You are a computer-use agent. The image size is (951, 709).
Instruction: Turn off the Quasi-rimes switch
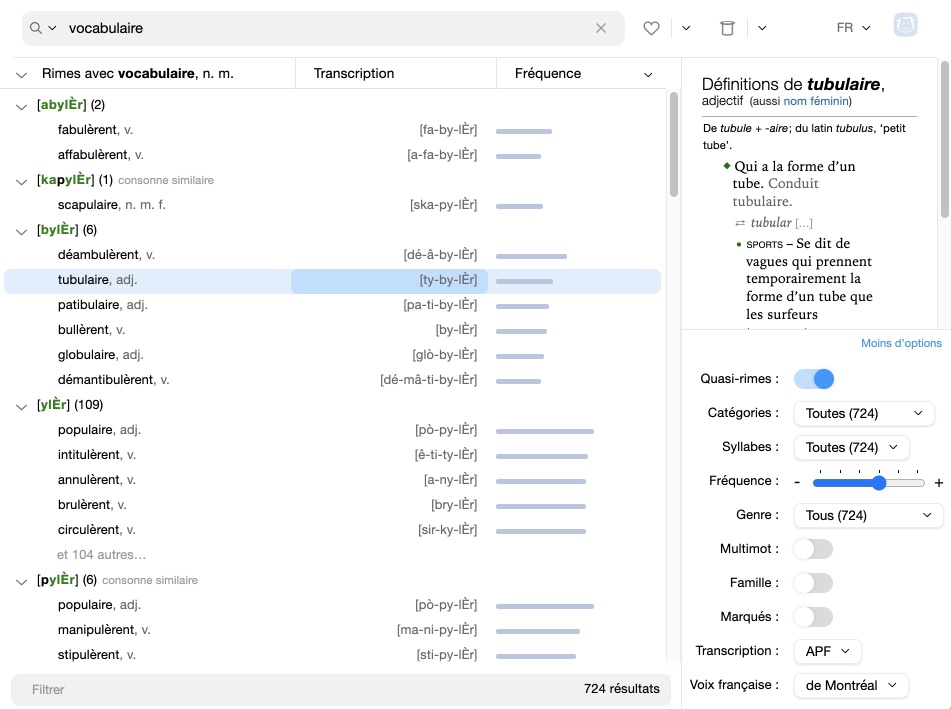tap(813, 379)
